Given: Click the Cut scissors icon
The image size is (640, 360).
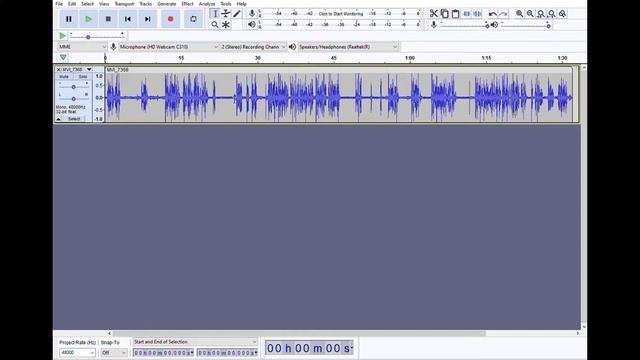Looking at the screenshot, I should point(433,14).
